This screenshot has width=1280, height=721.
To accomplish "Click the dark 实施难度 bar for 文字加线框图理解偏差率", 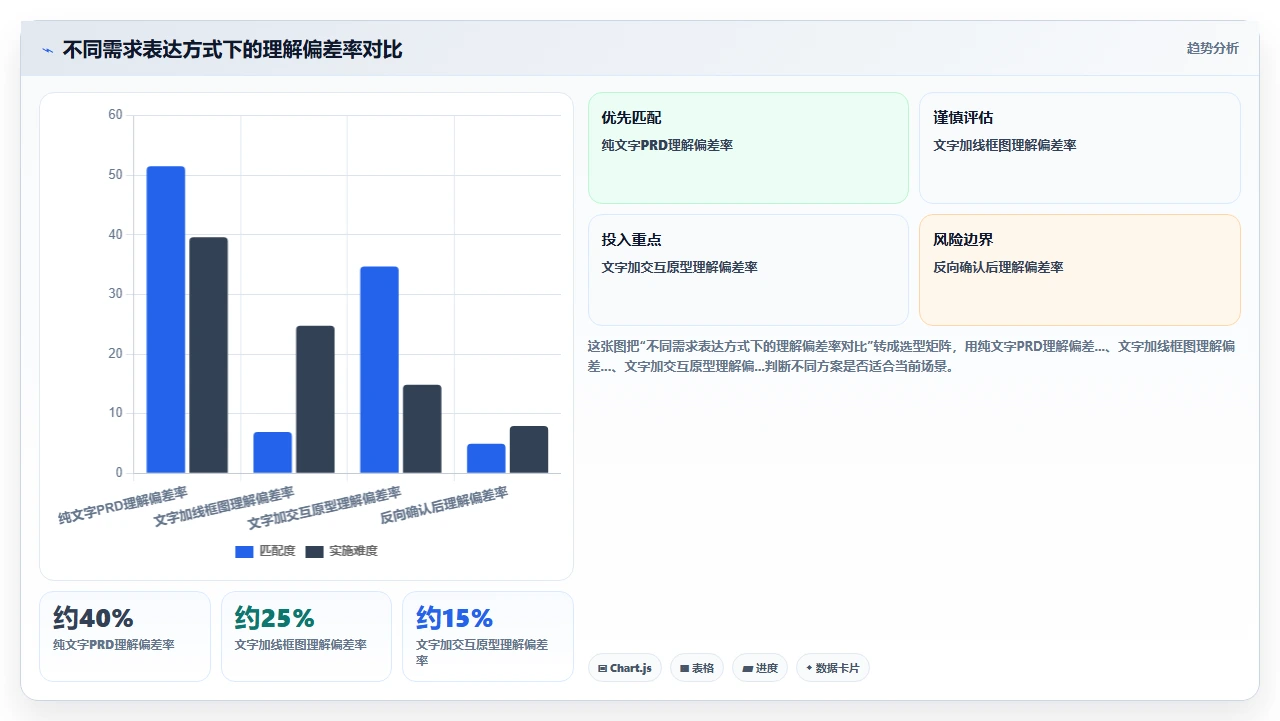I will click(x=316, y=399).
